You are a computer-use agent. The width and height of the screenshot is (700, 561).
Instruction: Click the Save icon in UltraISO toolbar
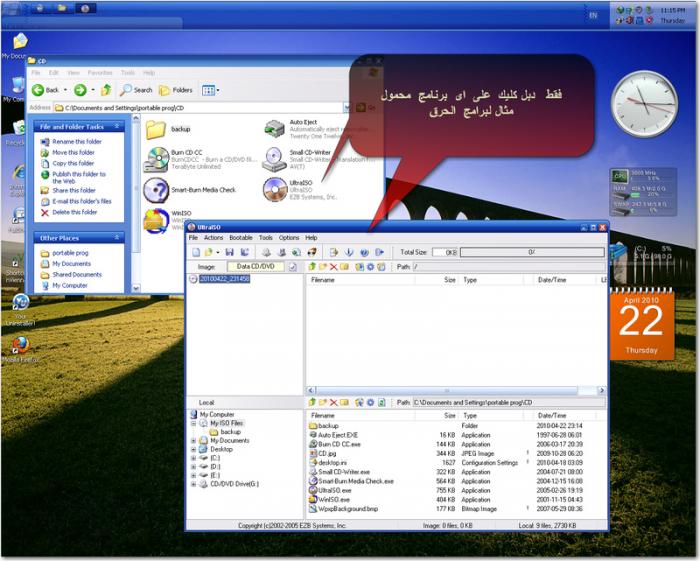pos(229,253)
